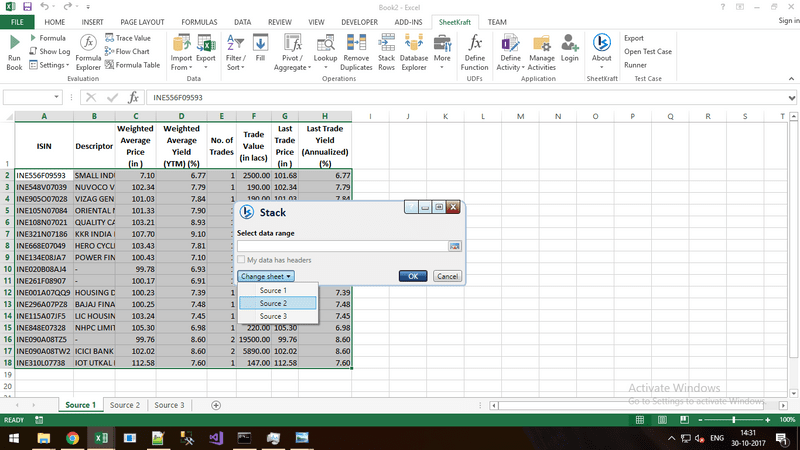800x450 pixels.
Task: Save the workbook via quick access toolbar
Action: coord(27,7)
